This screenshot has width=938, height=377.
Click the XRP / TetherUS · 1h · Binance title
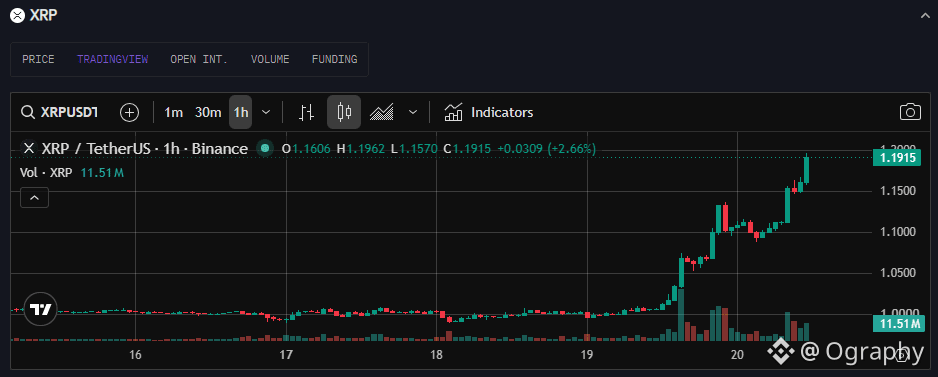tap(145, 148)
